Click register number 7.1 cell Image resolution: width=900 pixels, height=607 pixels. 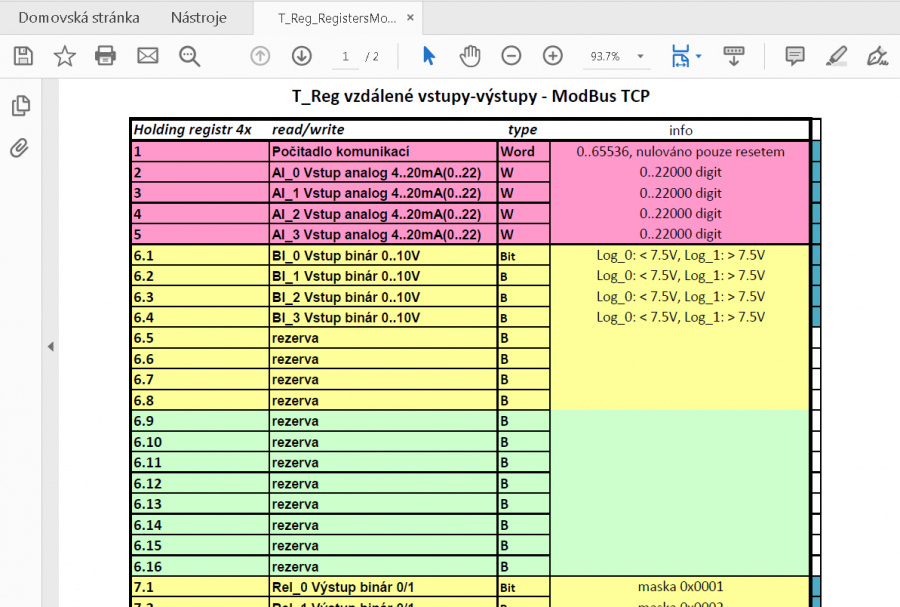point(200,587)
